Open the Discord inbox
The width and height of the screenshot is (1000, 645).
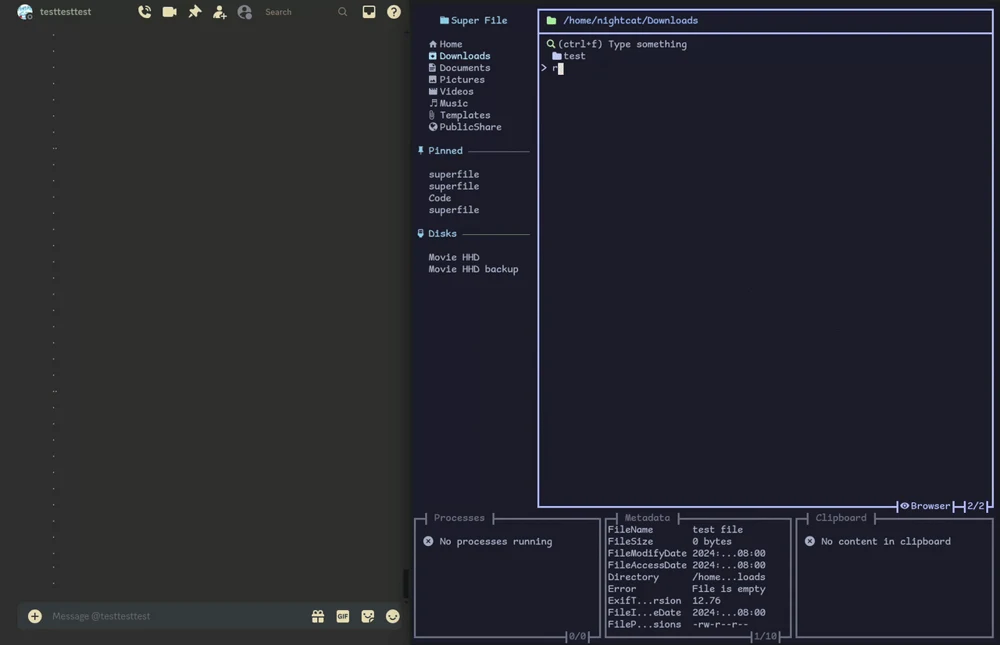369,11
